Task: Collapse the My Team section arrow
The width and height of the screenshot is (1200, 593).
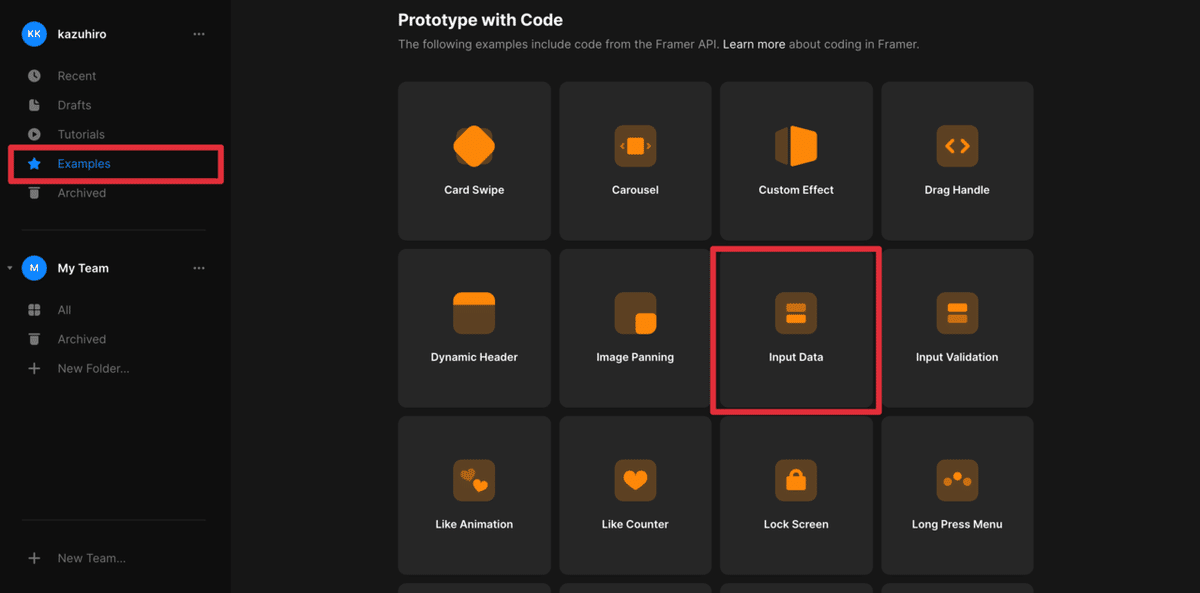Action: 10,268
